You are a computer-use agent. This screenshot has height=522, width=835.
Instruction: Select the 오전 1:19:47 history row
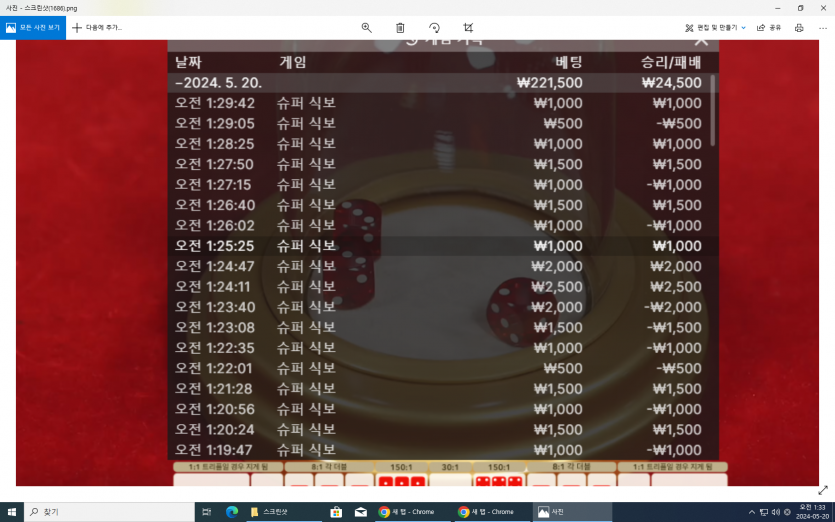(443, 450)
